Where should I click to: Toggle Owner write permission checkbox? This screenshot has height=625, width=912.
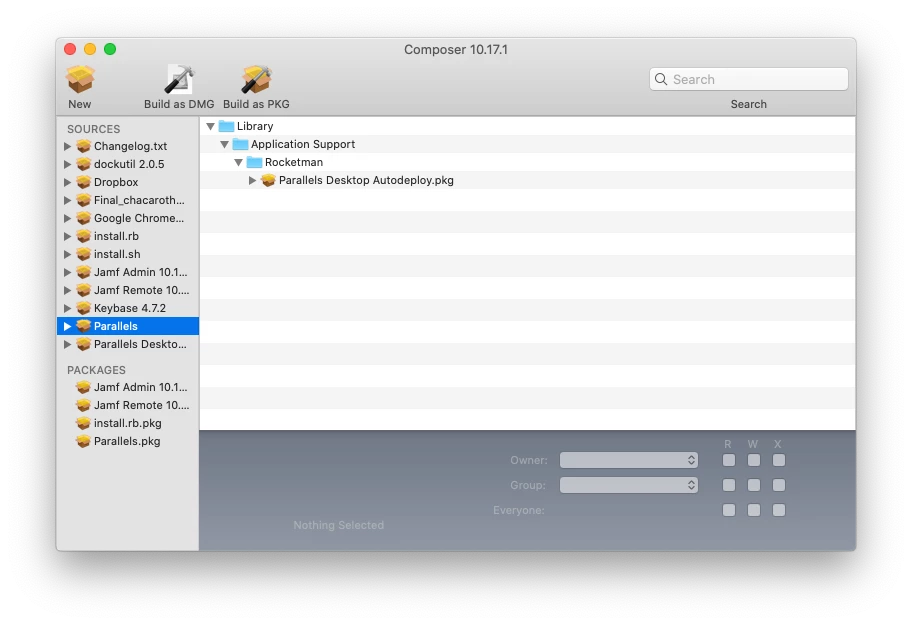[x=754, y=460]
